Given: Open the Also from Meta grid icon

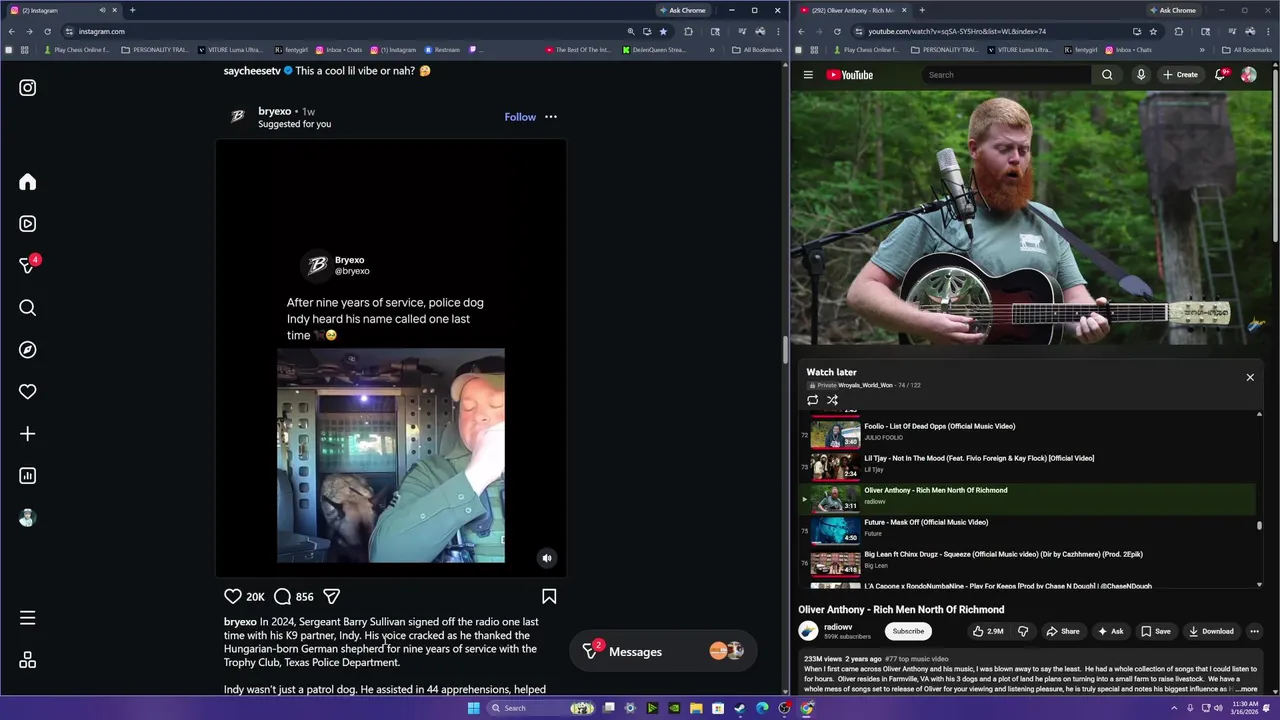Looking at the screenshot, I should pyautogui.click(x=27, y=661).
